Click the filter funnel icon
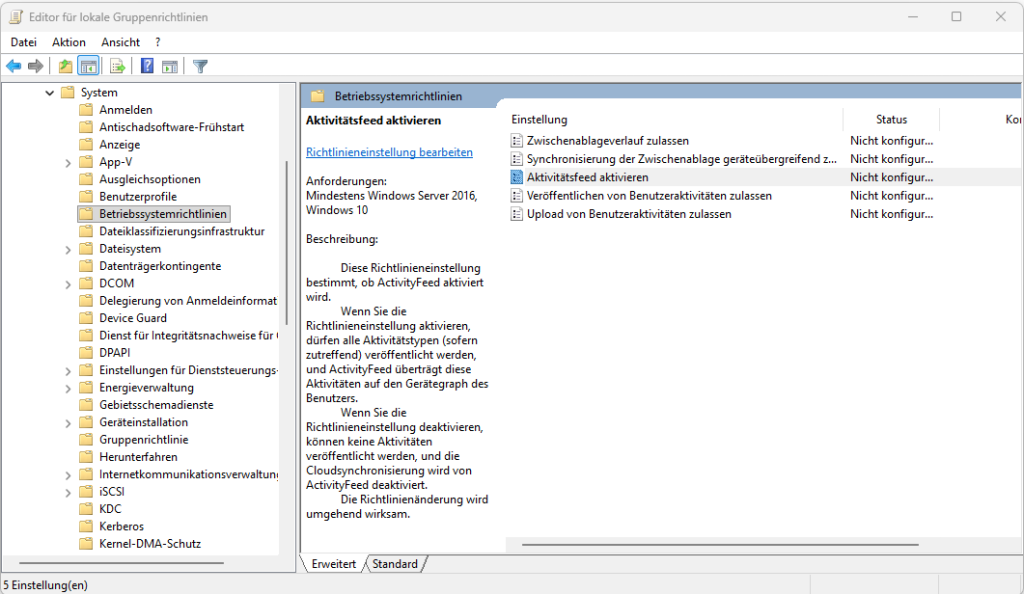Screen dimensions: 1024x594 (x=200, y=66)
